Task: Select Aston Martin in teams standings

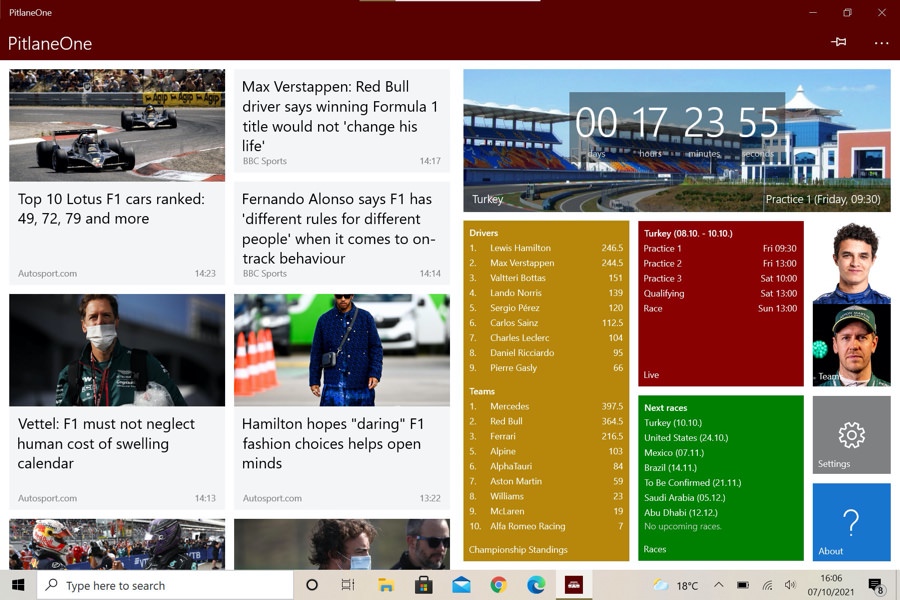Action: 546,481
